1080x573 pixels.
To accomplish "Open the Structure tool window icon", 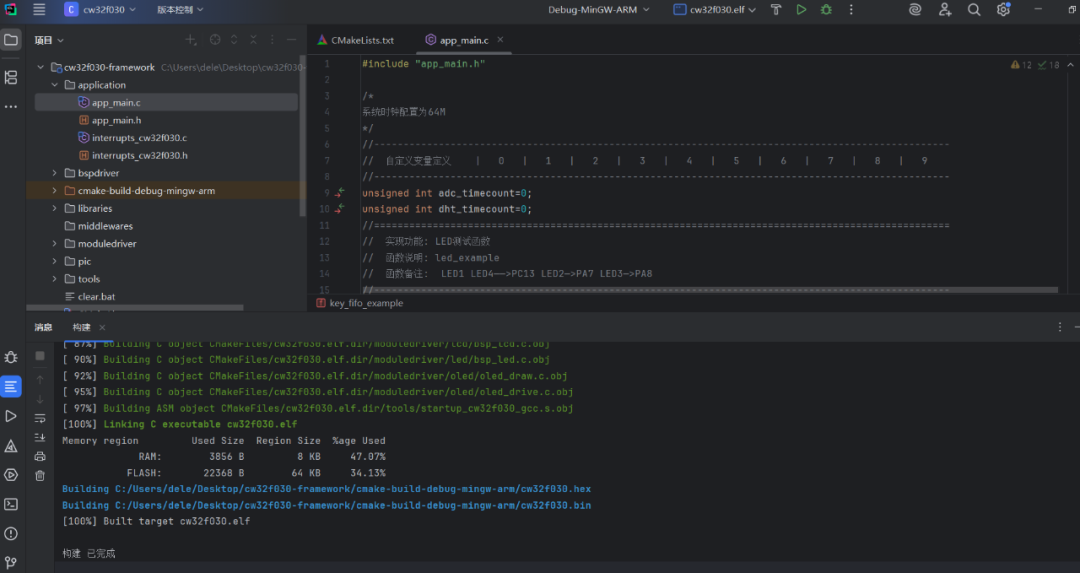I will pyautogui.click(x=11, y=77).
